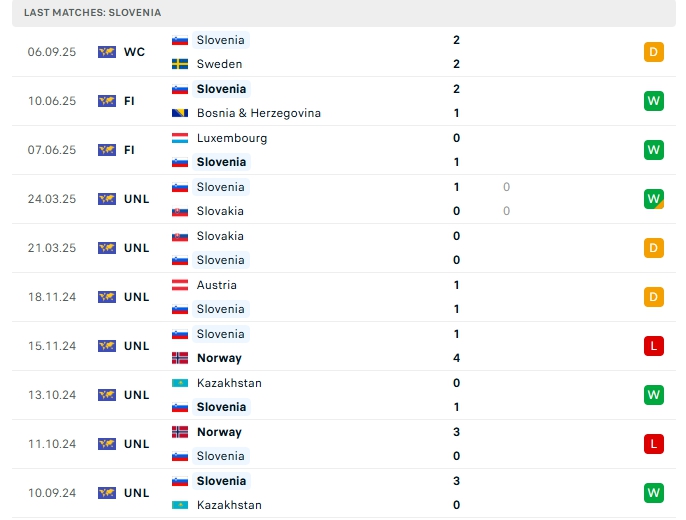Open Slovenia team link in Sweden match
Viewport: 686px width, 520px height.
[220, 40]
